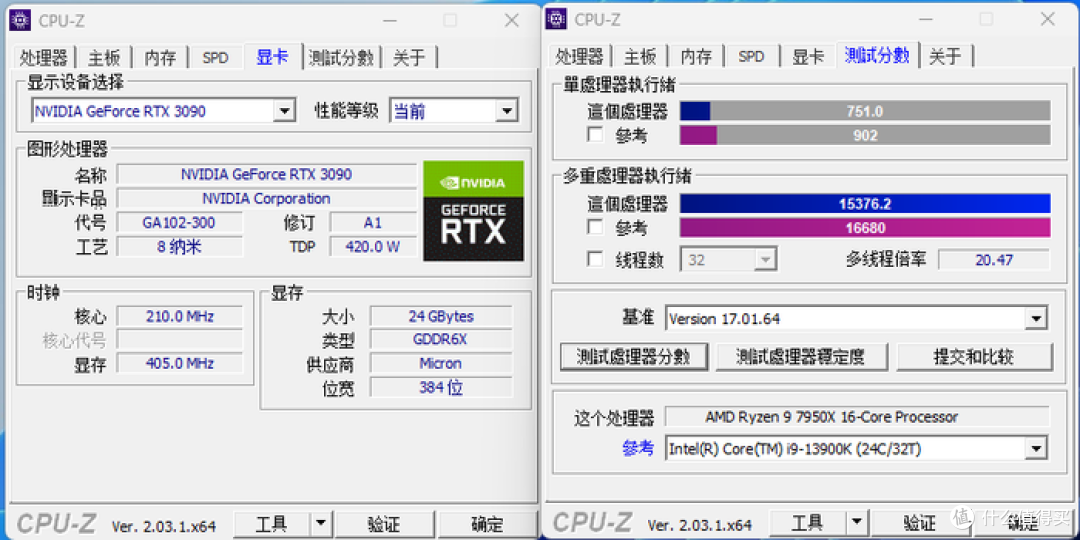Click the 多线程倍率 value 20.47
The image size is (1080, 540).
(x=994, y=260)
